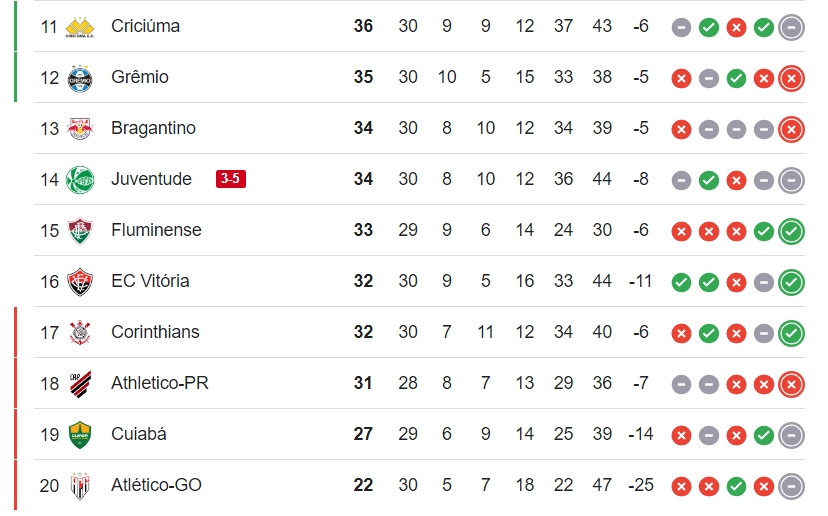Open the Athletico-PR team name link

click(159, 383)
